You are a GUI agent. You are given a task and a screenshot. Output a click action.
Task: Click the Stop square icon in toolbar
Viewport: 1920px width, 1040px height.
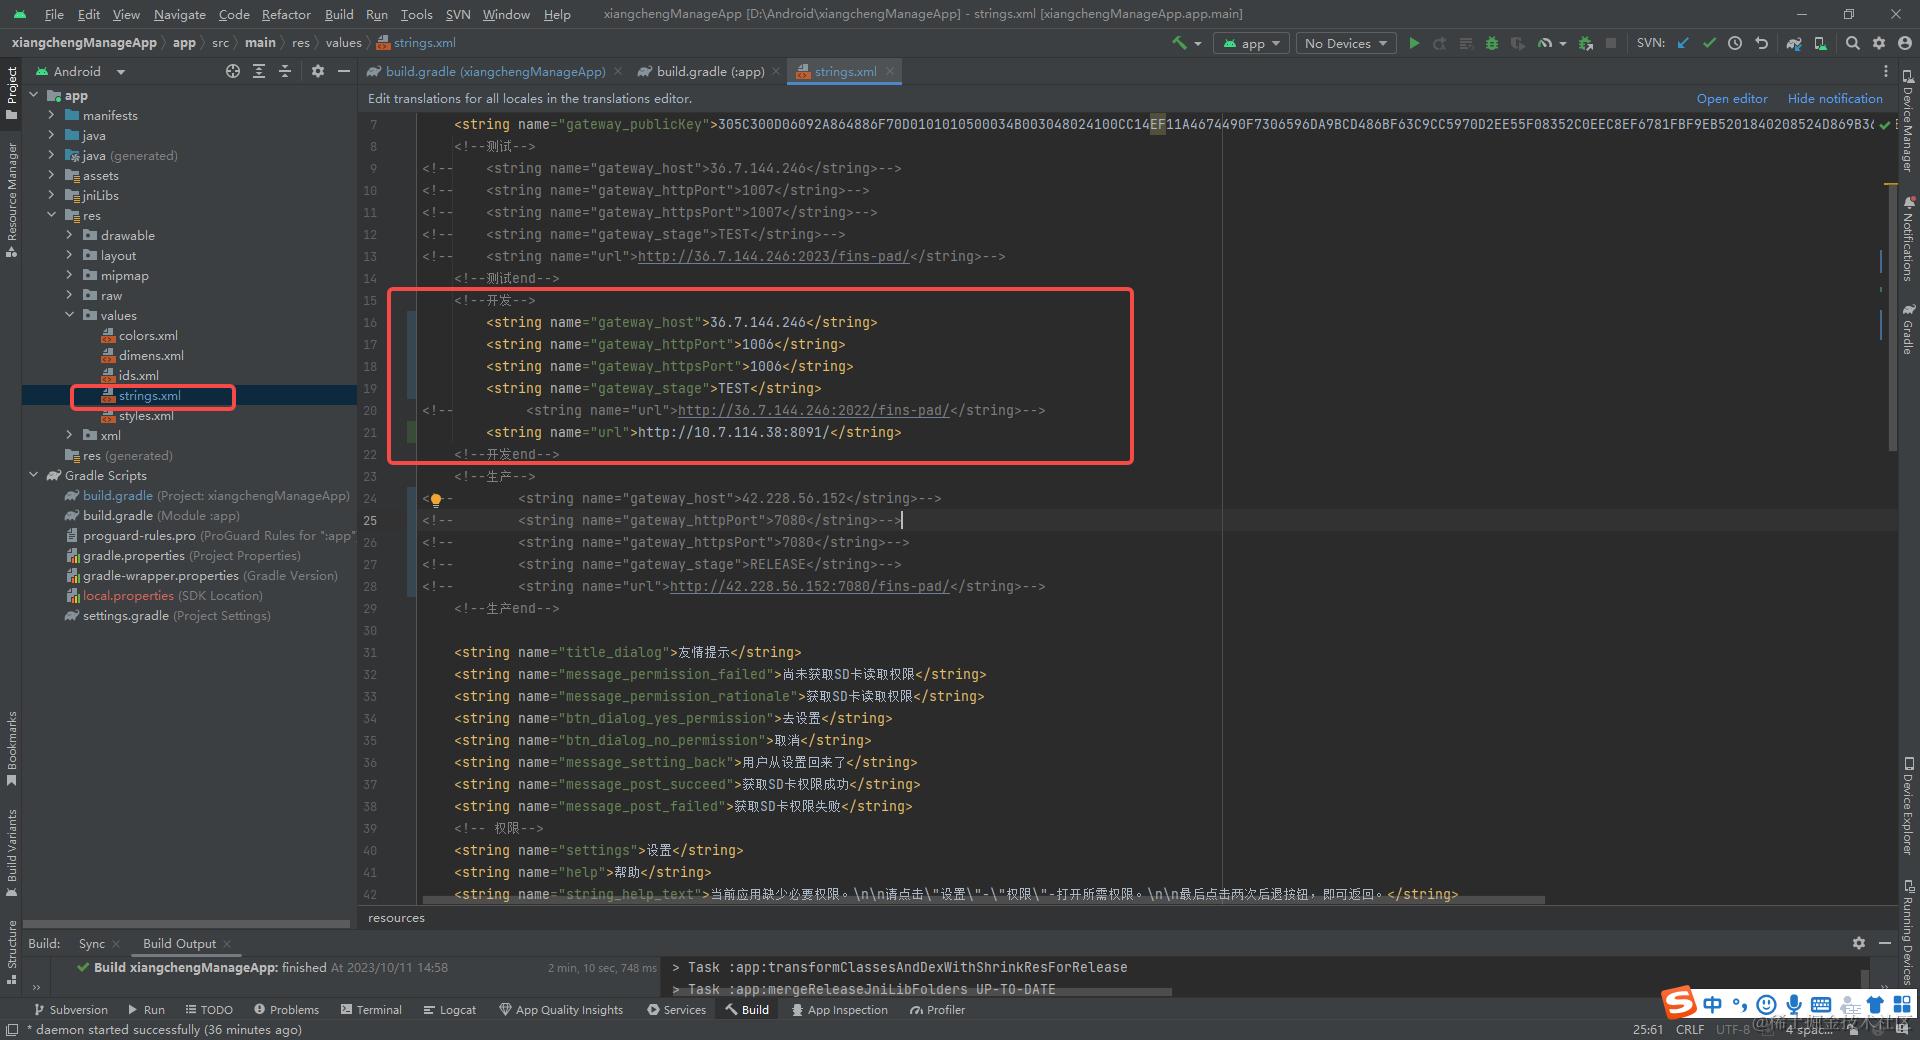[1610, 43]
